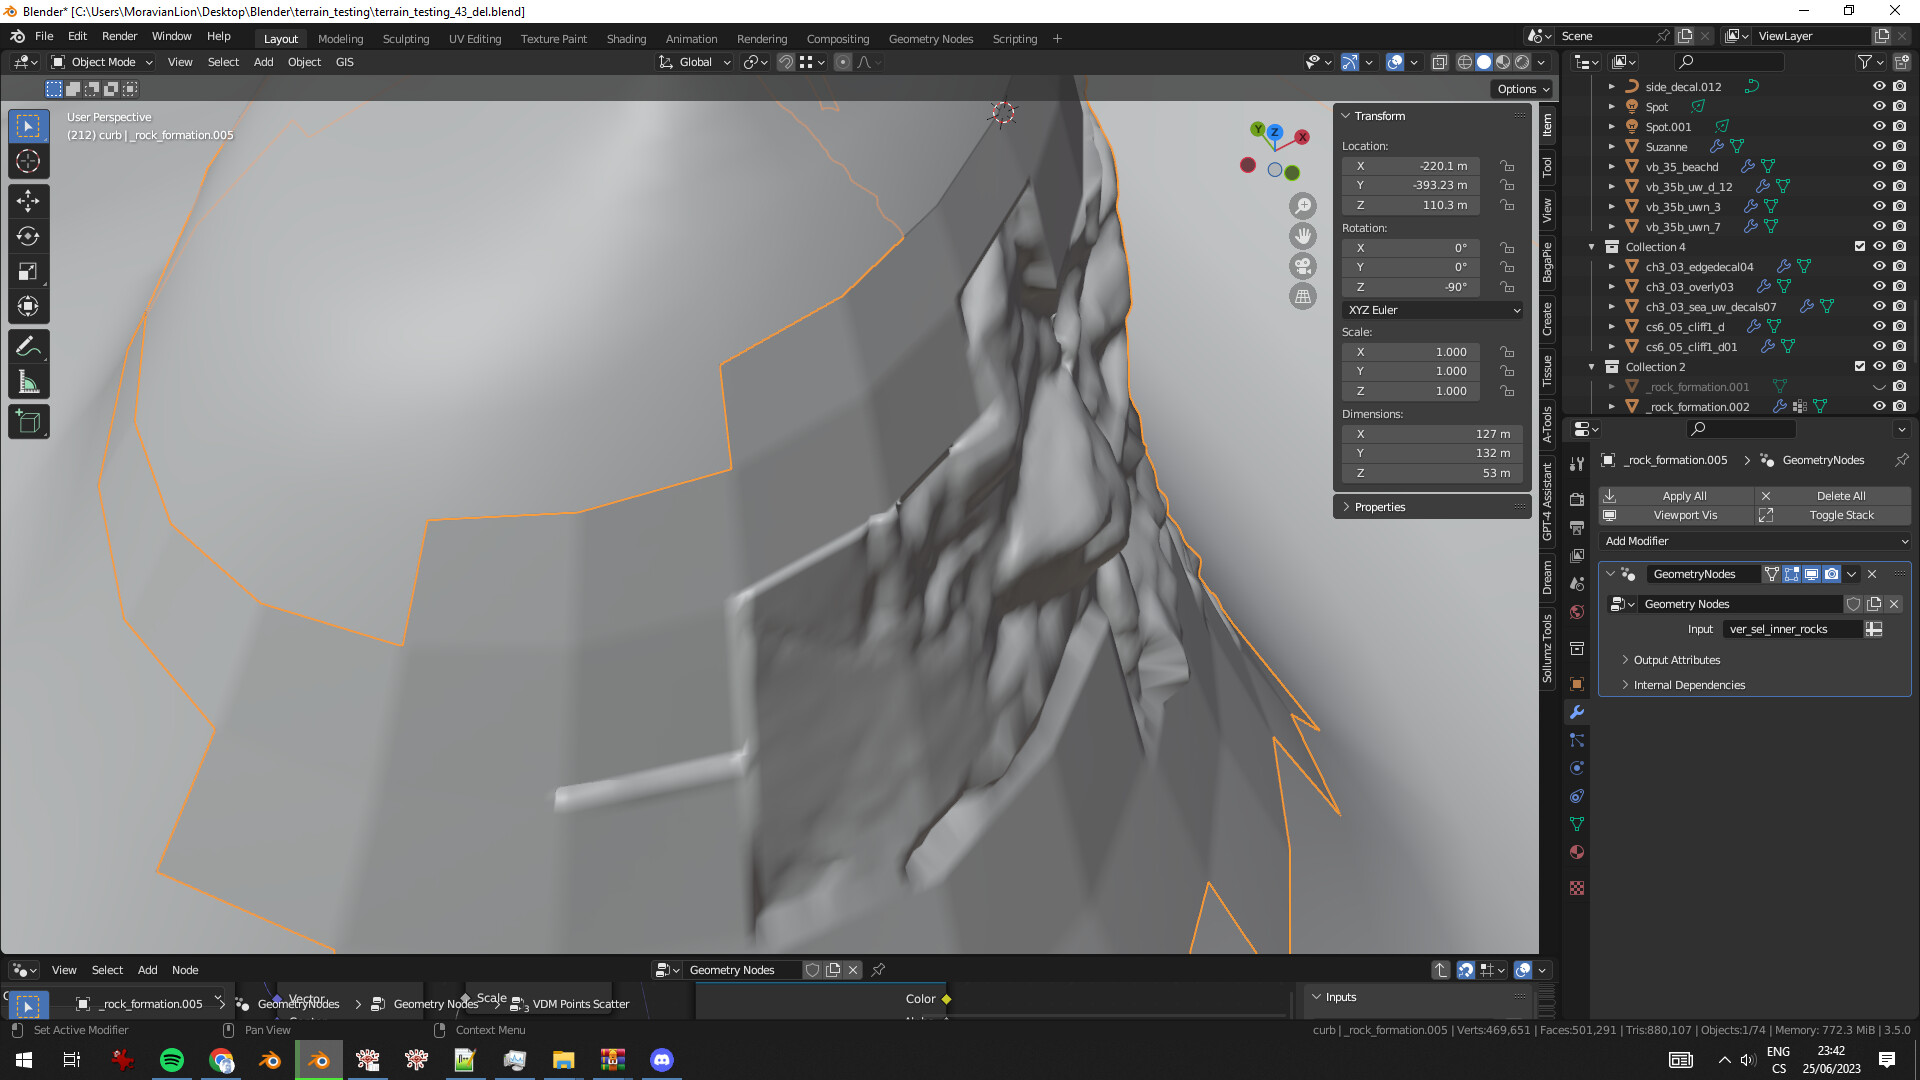Toggle camera view icon in viewport

pos(1303,266)
